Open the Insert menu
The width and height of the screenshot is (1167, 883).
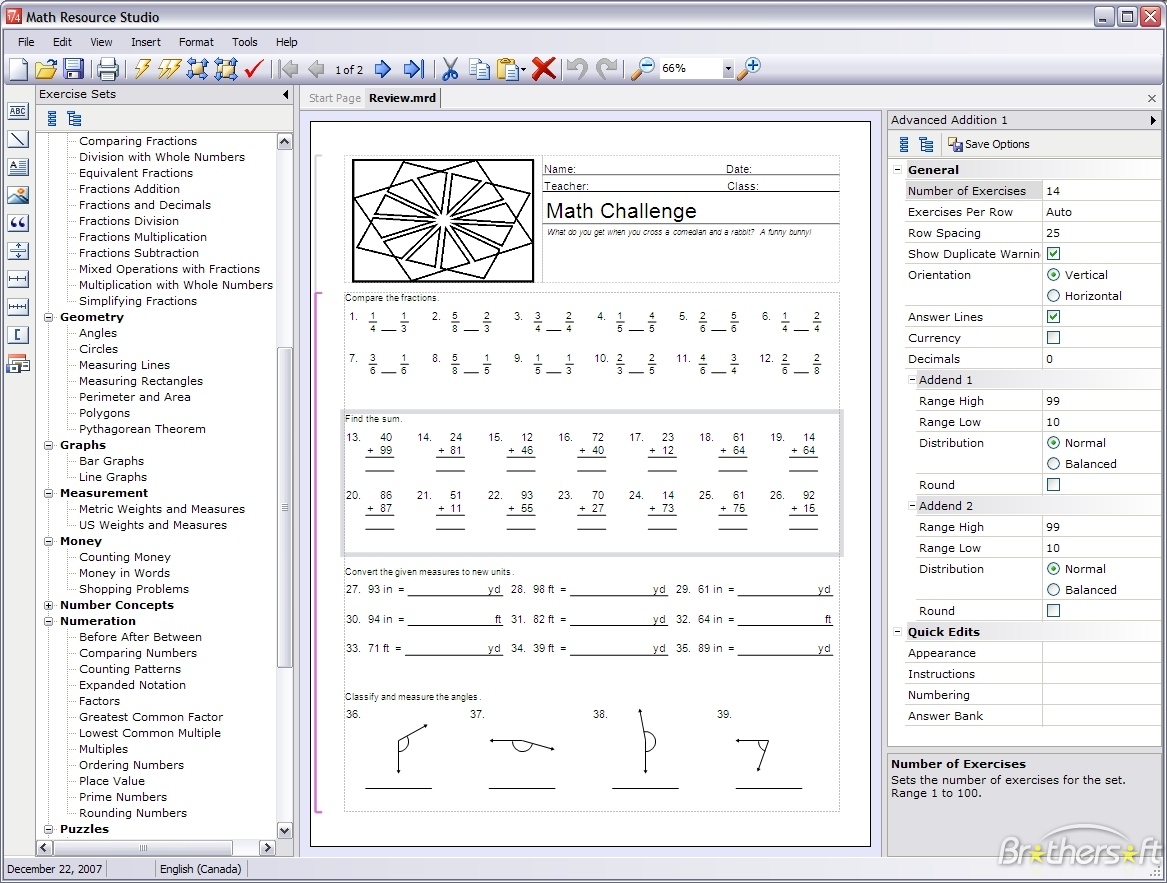[146, 42]
